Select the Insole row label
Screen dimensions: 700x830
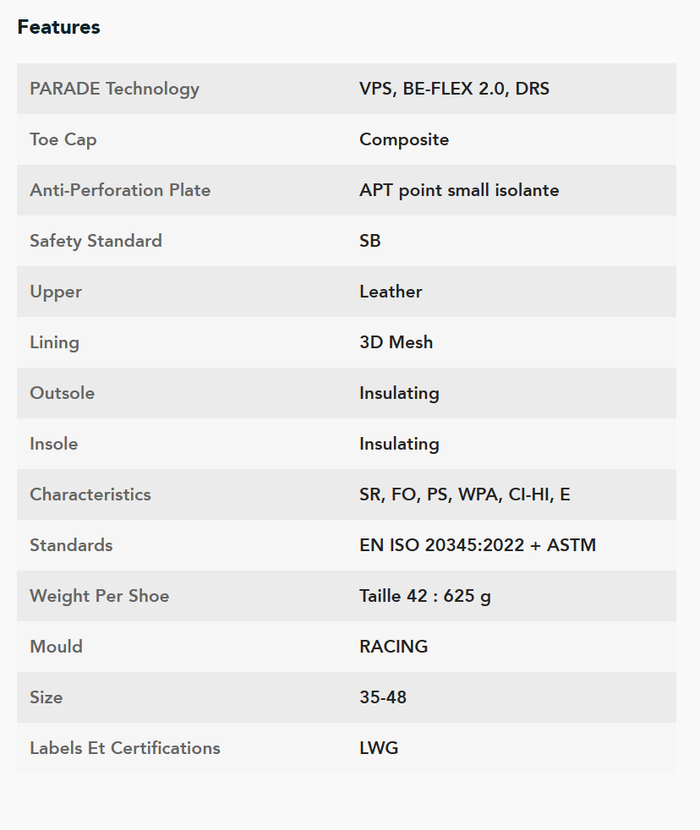click(53, 444)
